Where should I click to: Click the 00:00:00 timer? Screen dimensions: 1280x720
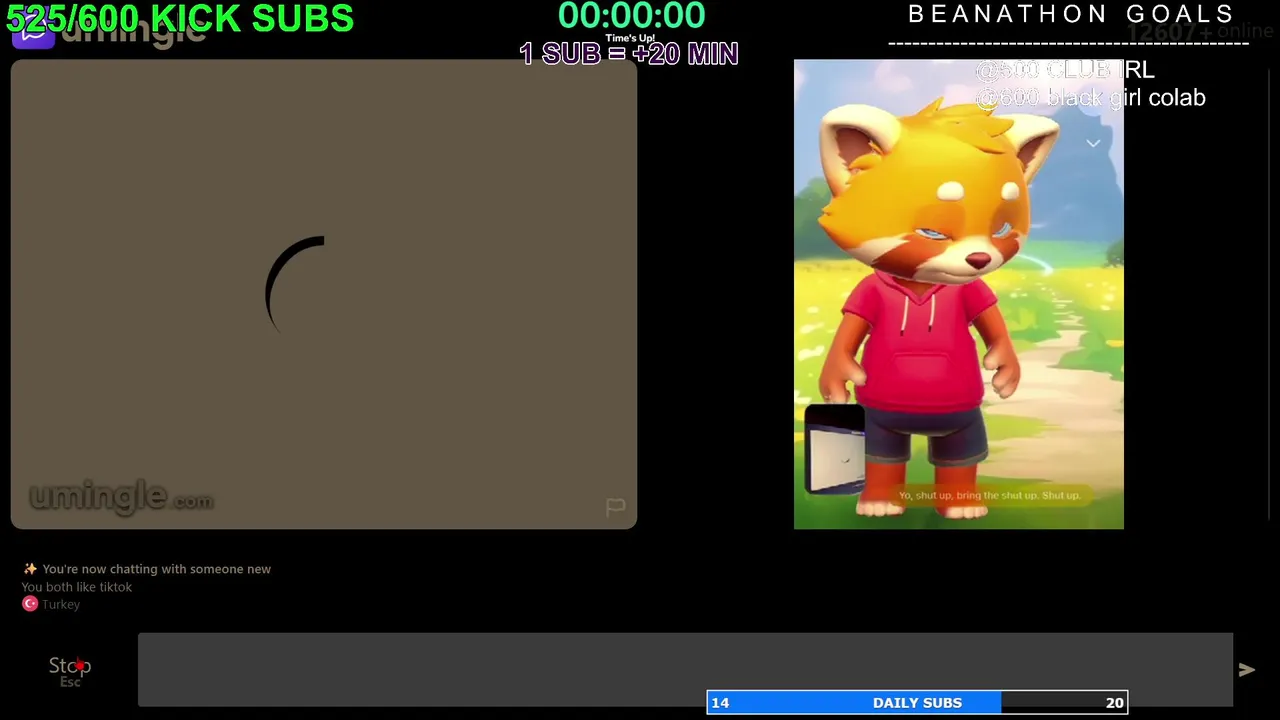(632, 15)
